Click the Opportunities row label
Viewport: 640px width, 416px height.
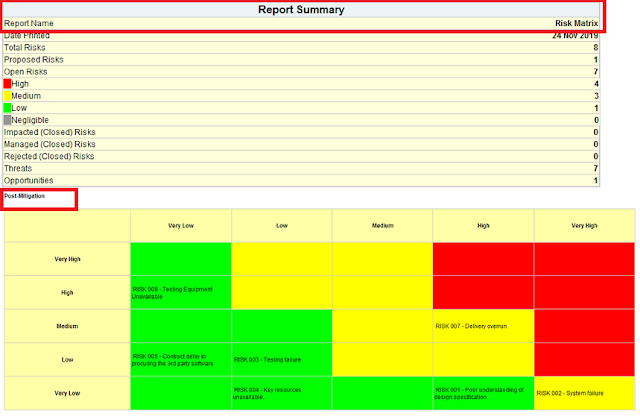pyautogui.click(x=29, y=180)
